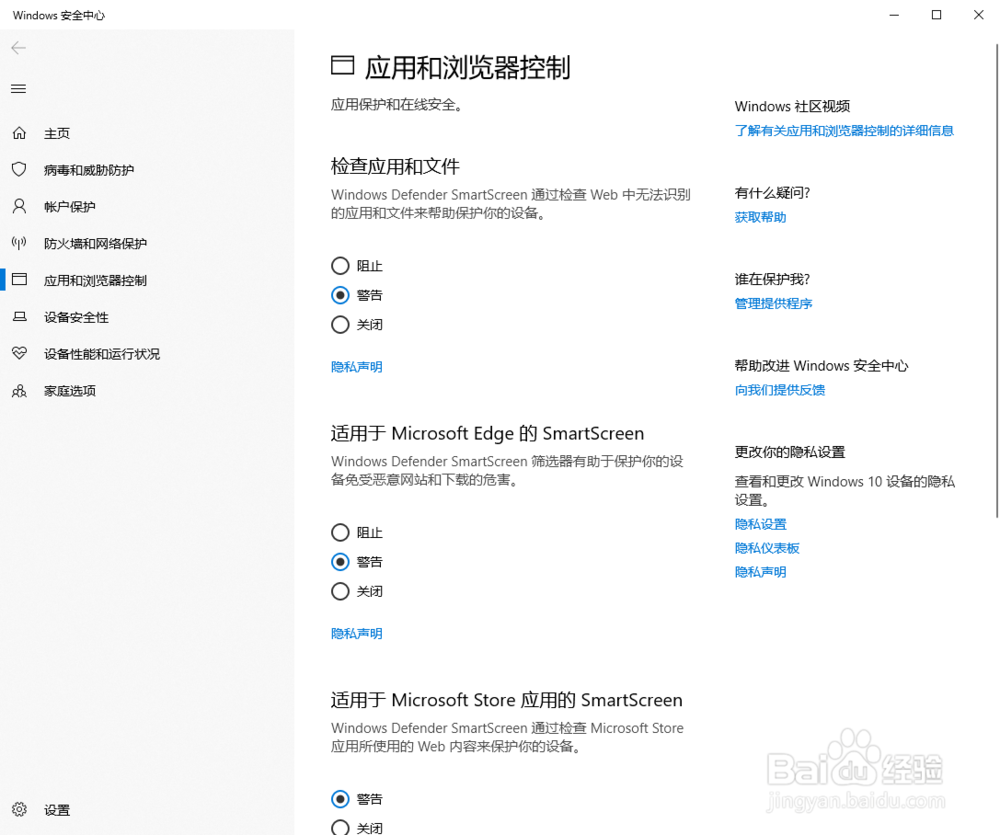Open 设备性能和运行状况 section
The width and height of the screenshot is (1000, 835).
101,354
